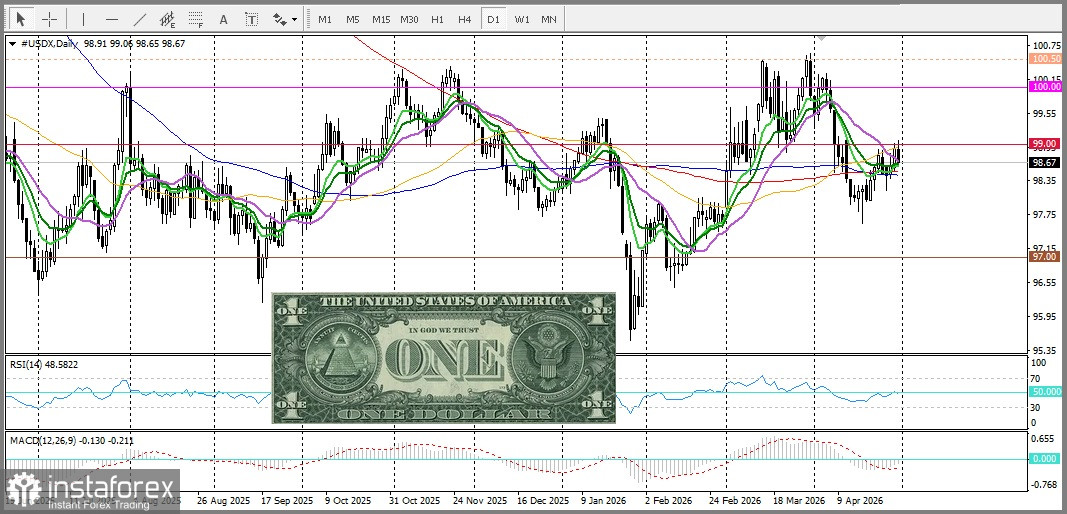Select the vertical line drawing tool

[83, 19]
